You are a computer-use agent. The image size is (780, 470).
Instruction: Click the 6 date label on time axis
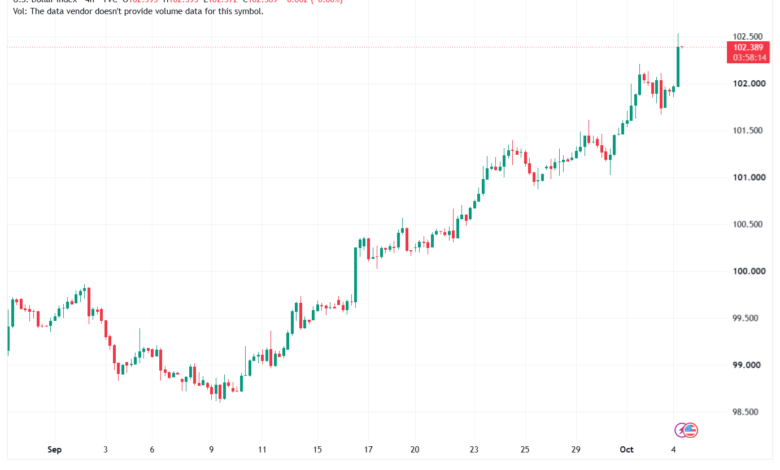[x=152, y=449]
